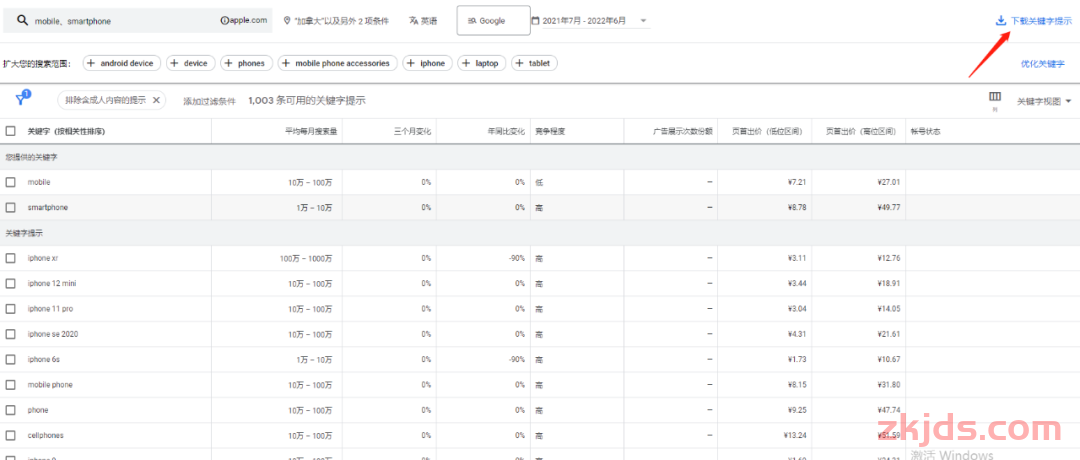1080x460 pixels.
Task: Add 'mobile phone accessories' chip
Action: coord(338,63)
